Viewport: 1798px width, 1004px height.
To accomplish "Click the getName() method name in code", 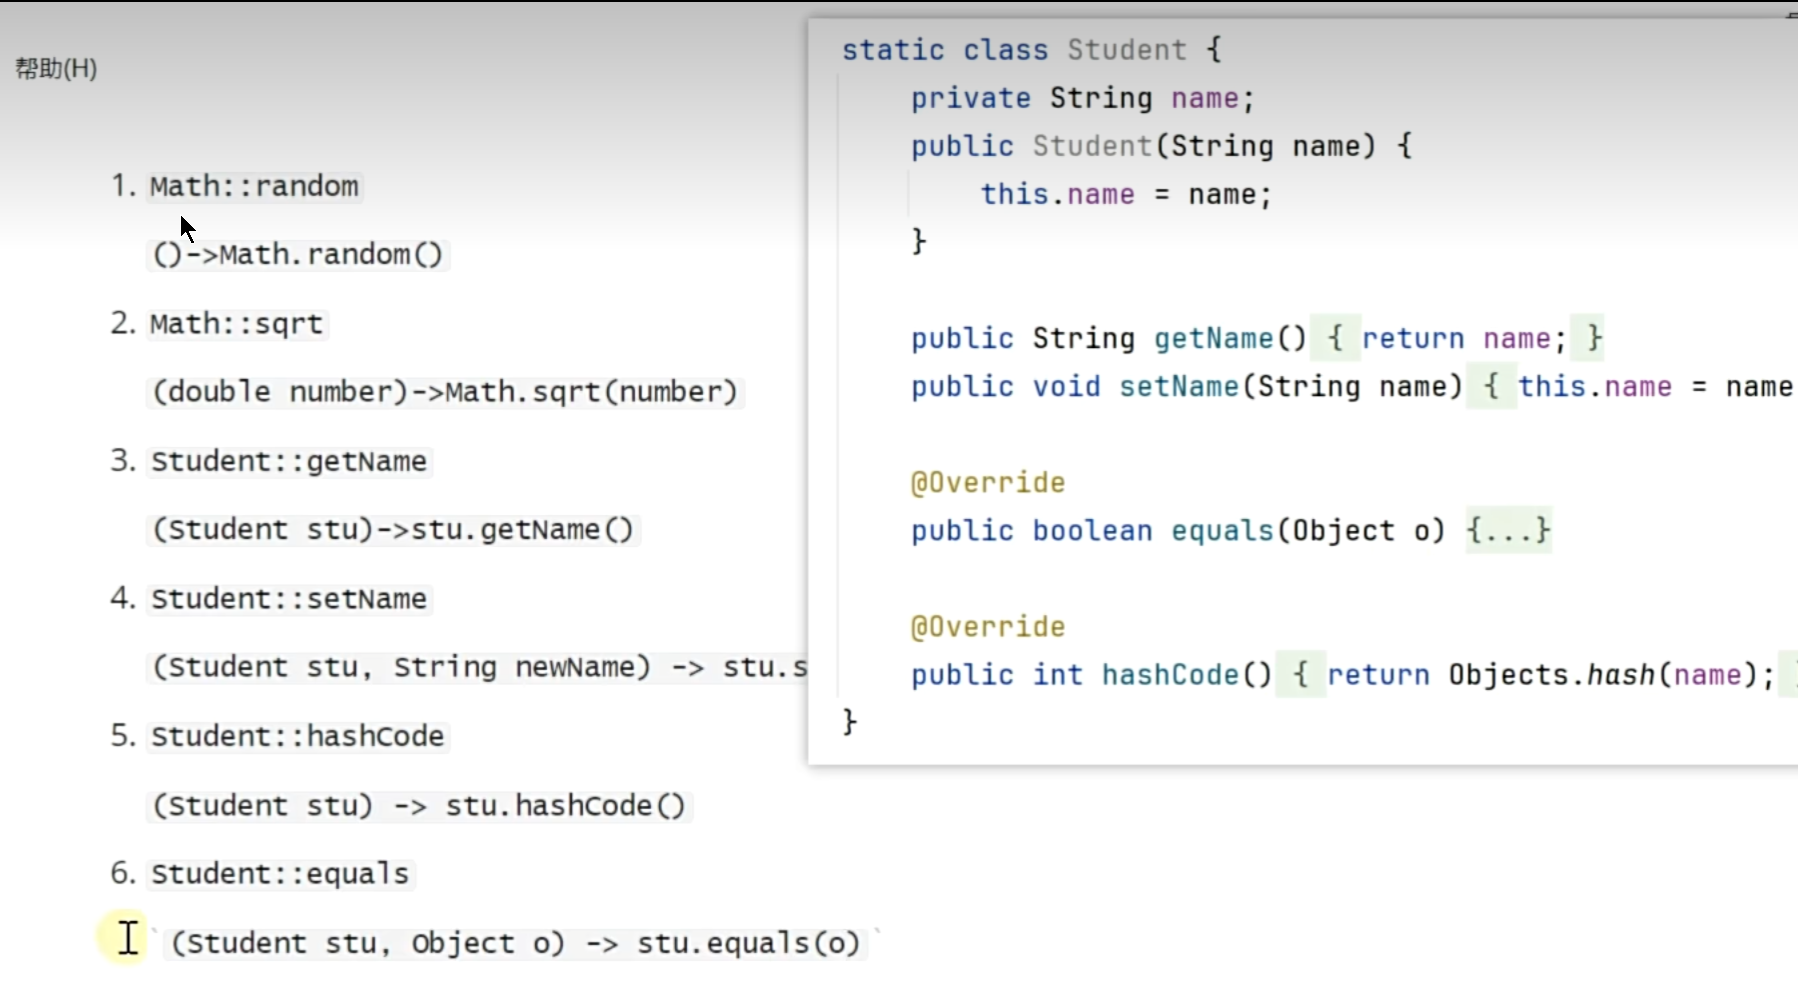I will (x=1230, y=338).
